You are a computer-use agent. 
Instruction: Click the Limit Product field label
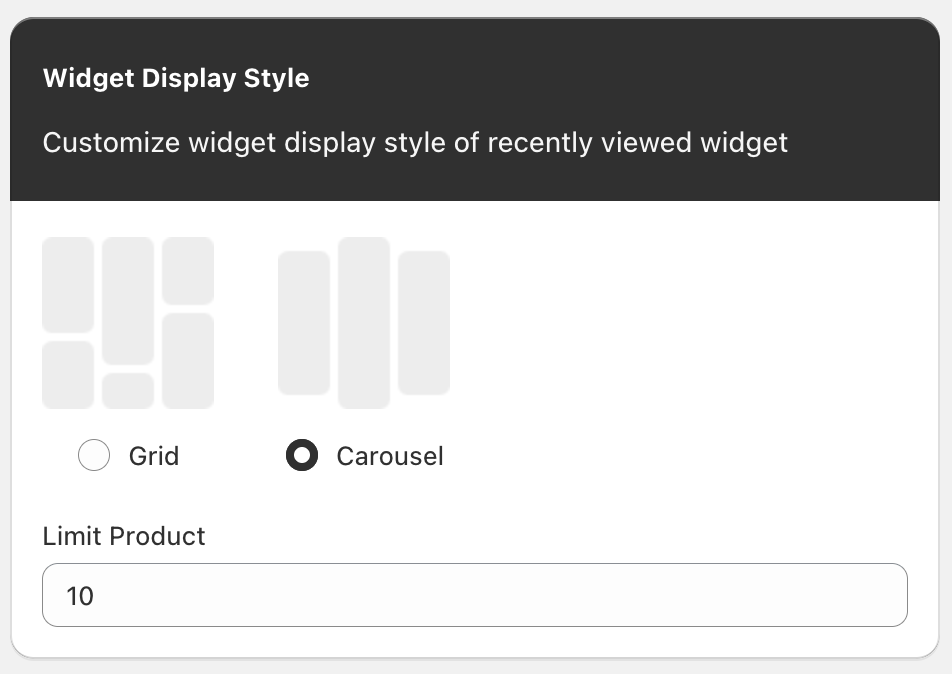[x=124, y=536]
